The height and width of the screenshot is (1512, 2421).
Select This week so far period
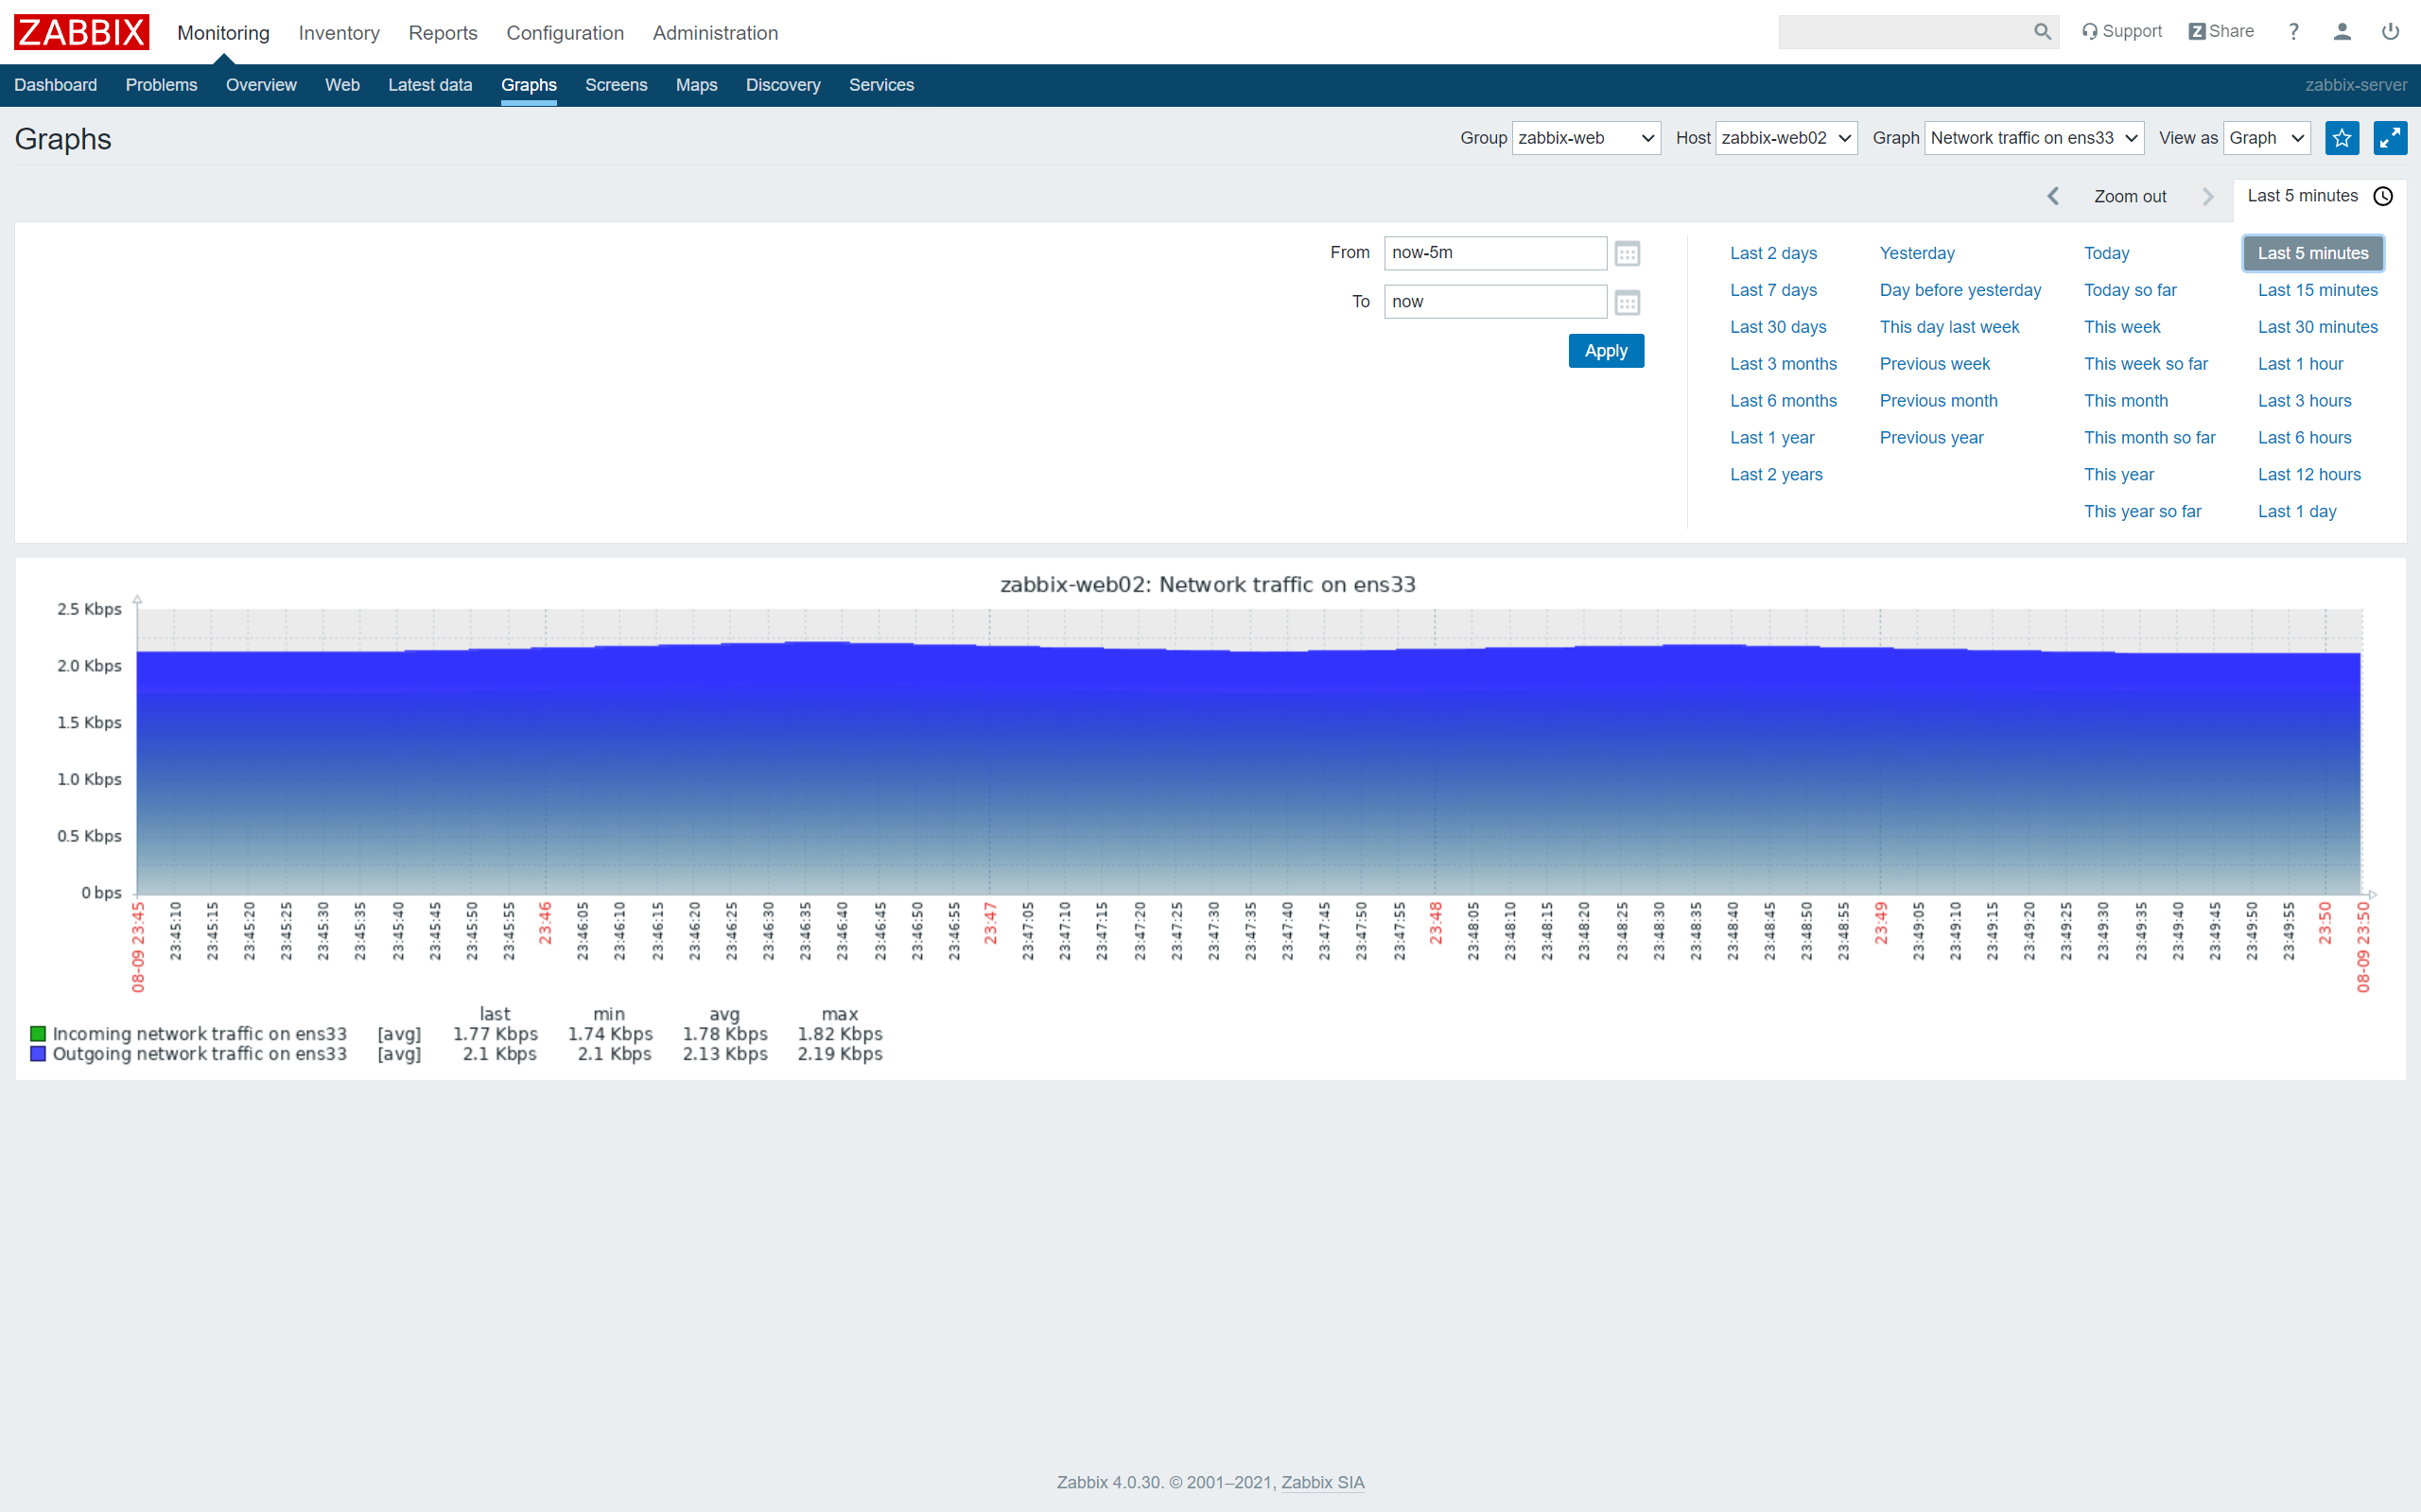click(2145, 364)
